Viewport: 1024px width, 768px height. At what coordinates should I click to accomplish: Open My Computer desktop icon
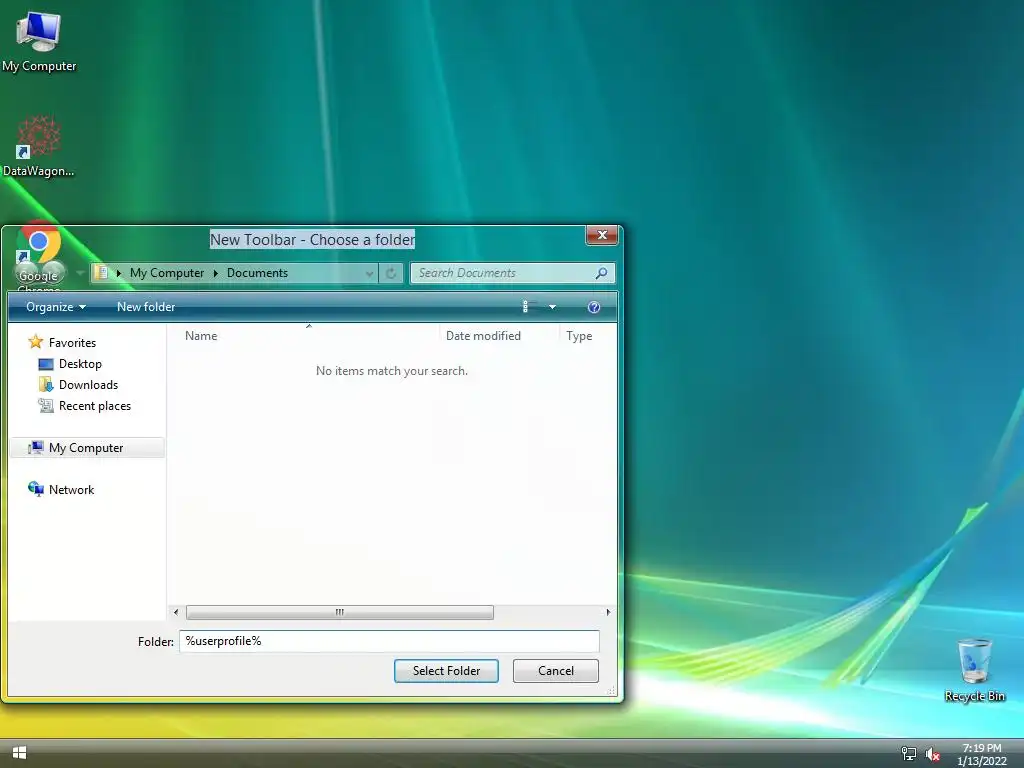point(39,41)
